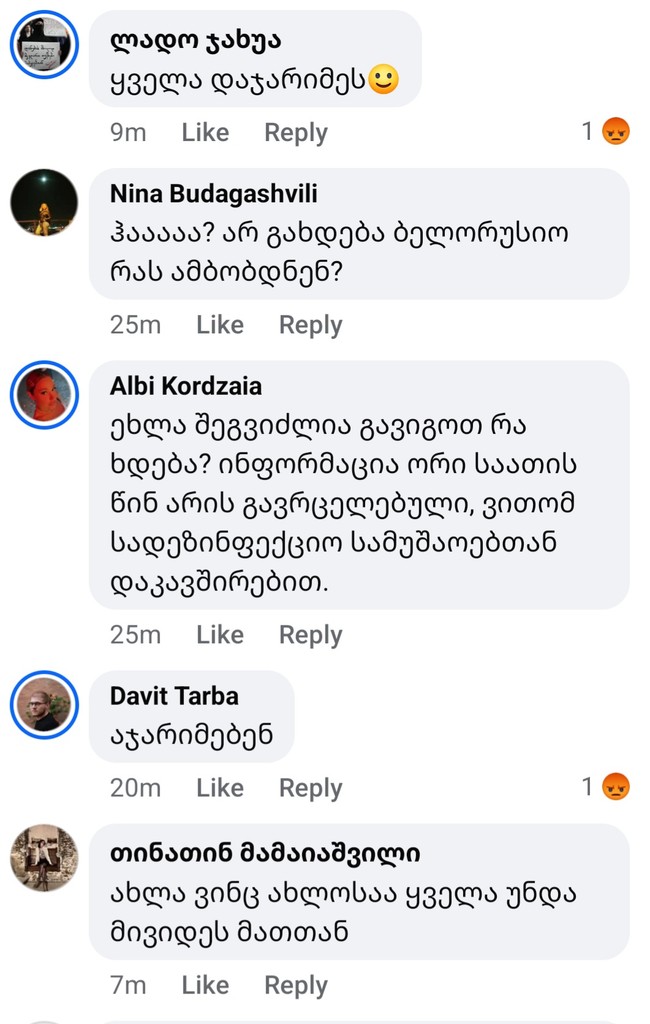
Task: Reply to Davit Tarba's comment
Action: click(x=310, y=788)
